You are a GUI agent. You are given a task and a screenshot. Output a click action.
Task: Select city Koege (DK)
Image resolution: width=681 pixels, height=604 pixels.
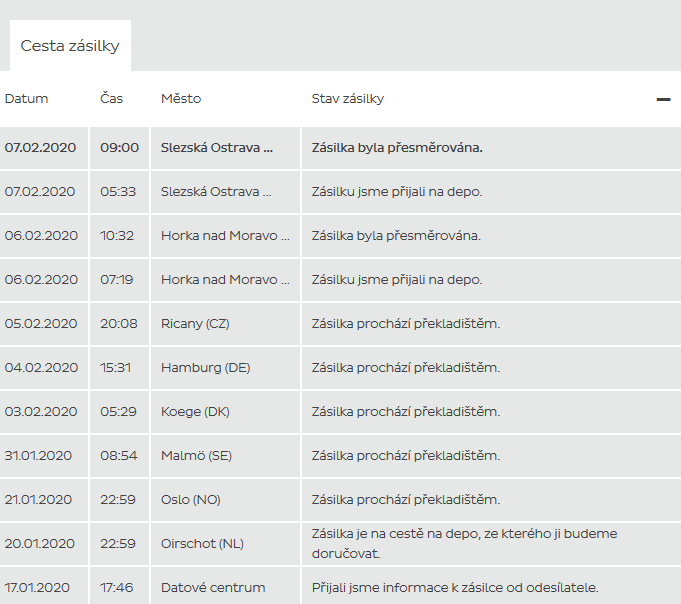[195, 412]
